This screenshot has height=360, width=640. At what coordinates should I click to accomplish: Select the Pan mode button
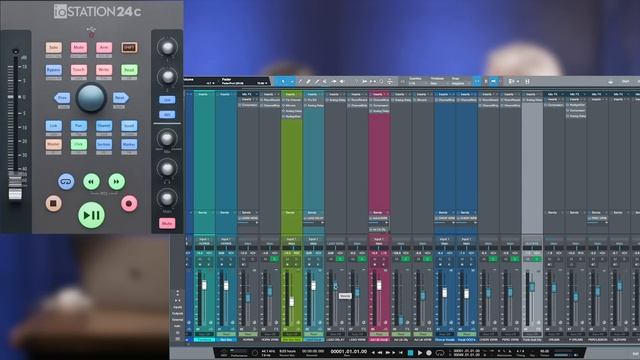[x=78, y=126]
